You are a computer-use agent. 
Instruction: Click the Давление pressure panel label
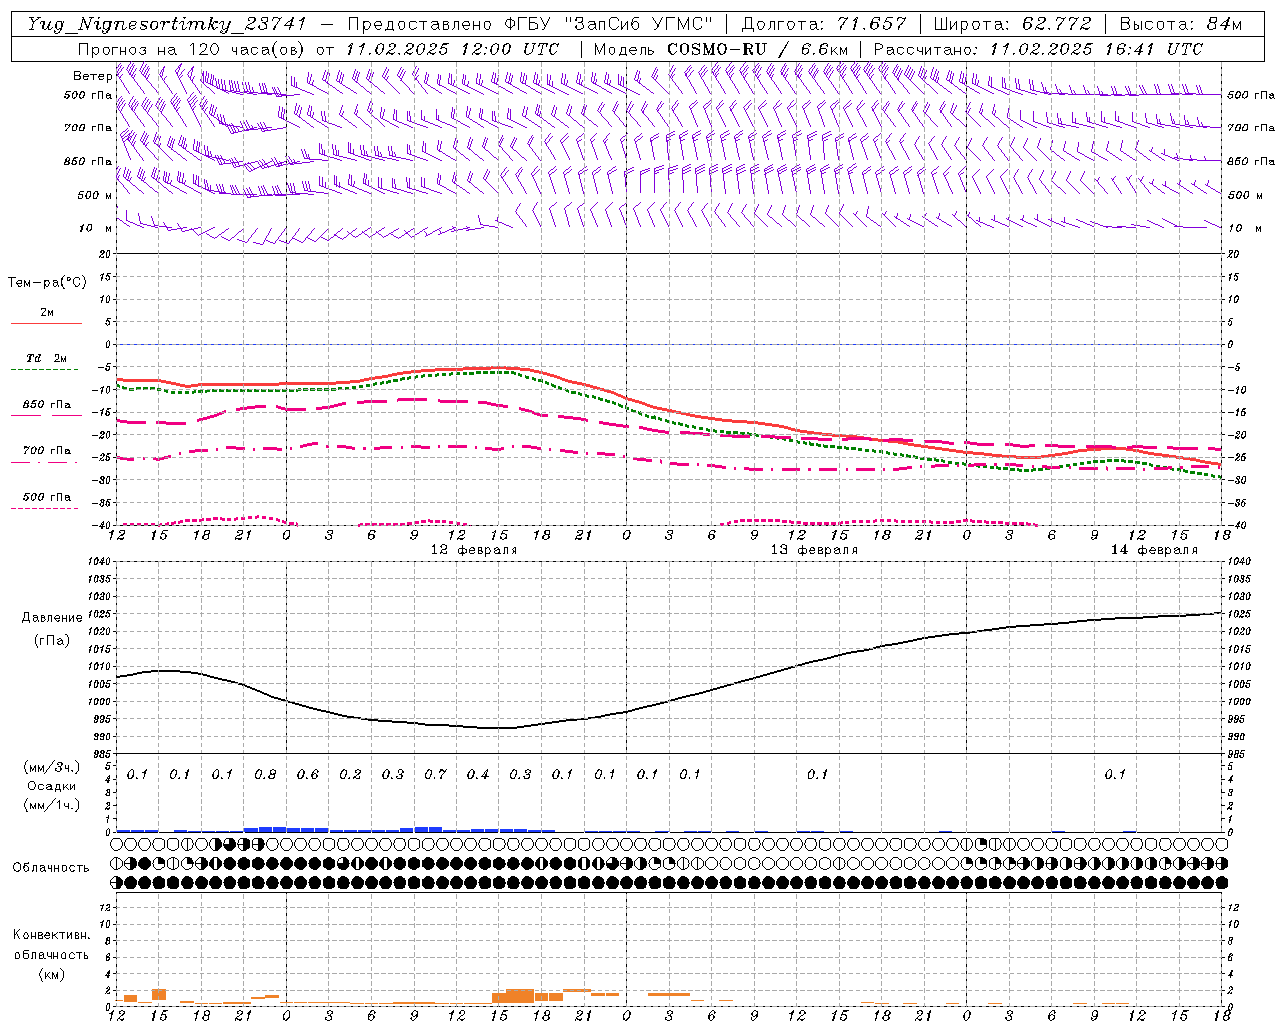click(52, 618)
